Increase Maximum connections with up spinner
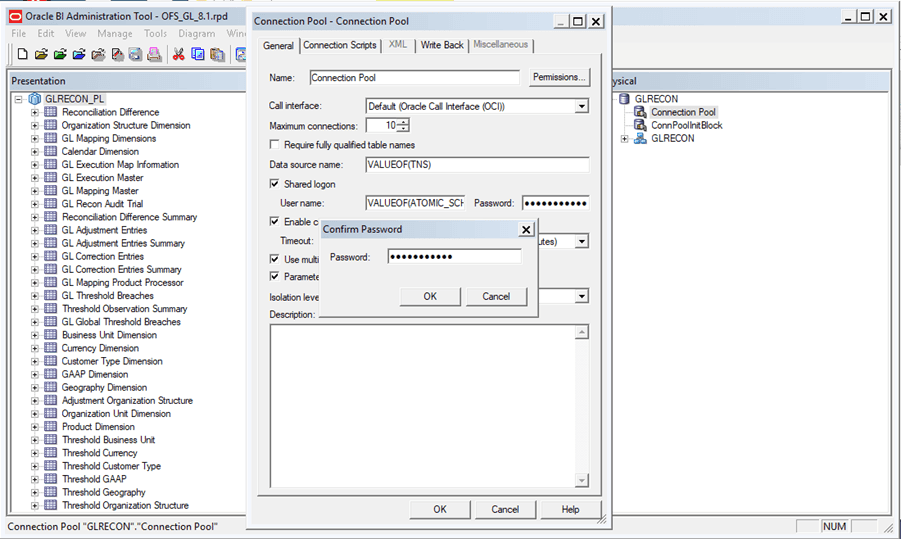 [x=404, y=122]
